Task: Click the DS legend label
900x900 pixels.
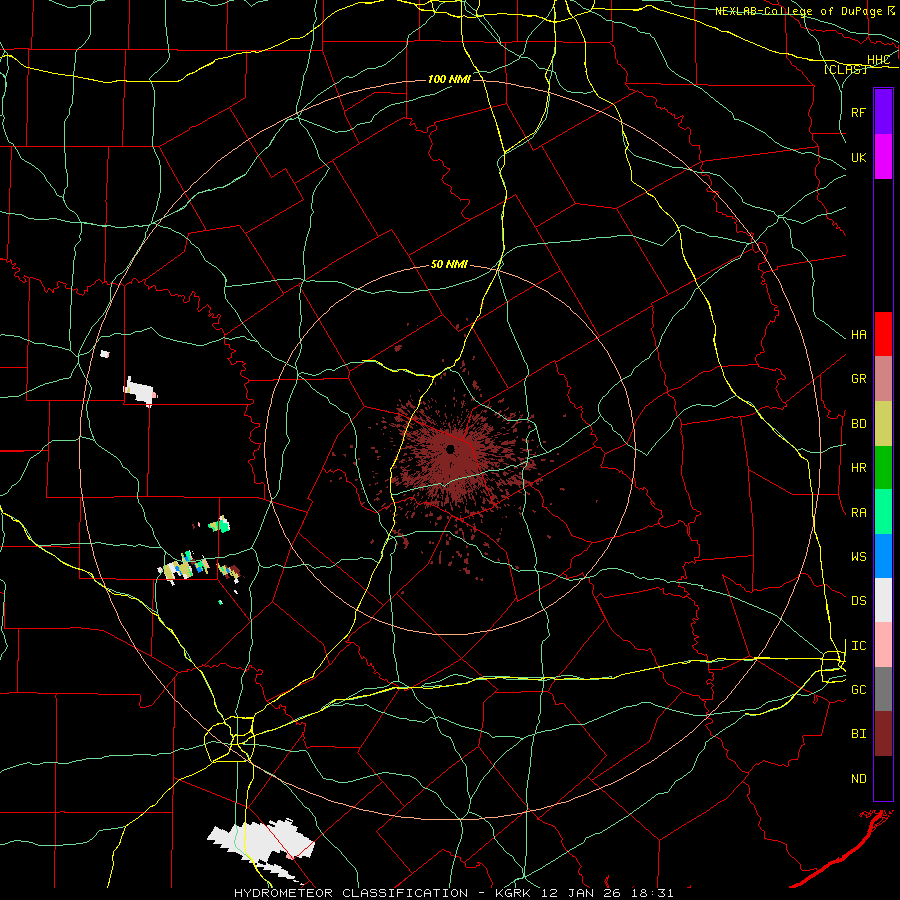Action: (858, 601)
